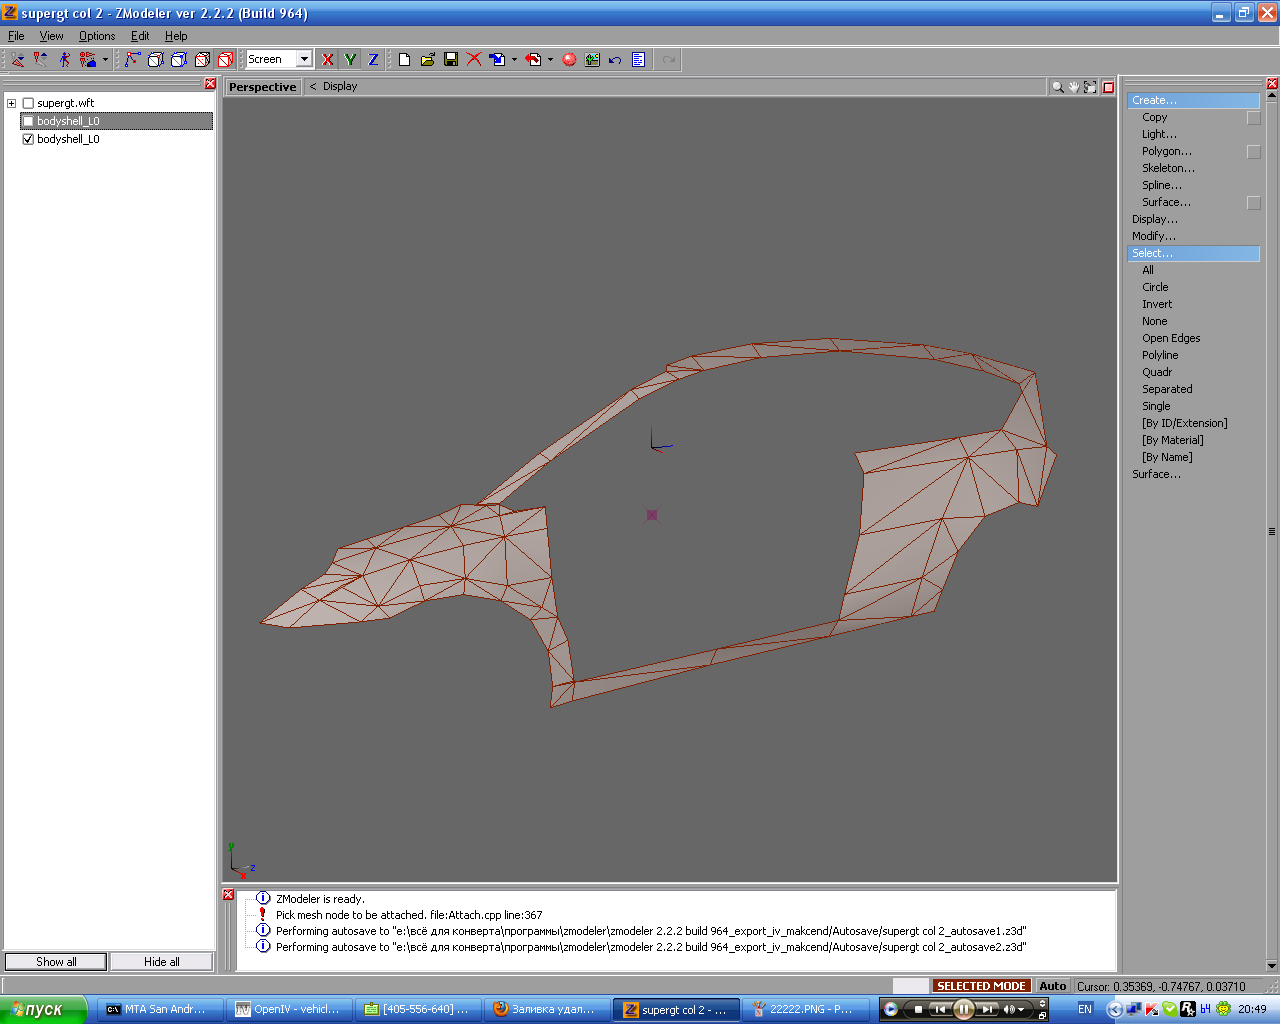Check the supergt.wft visibility checkbox
1280x1024 pixels.
coord(28,103)
